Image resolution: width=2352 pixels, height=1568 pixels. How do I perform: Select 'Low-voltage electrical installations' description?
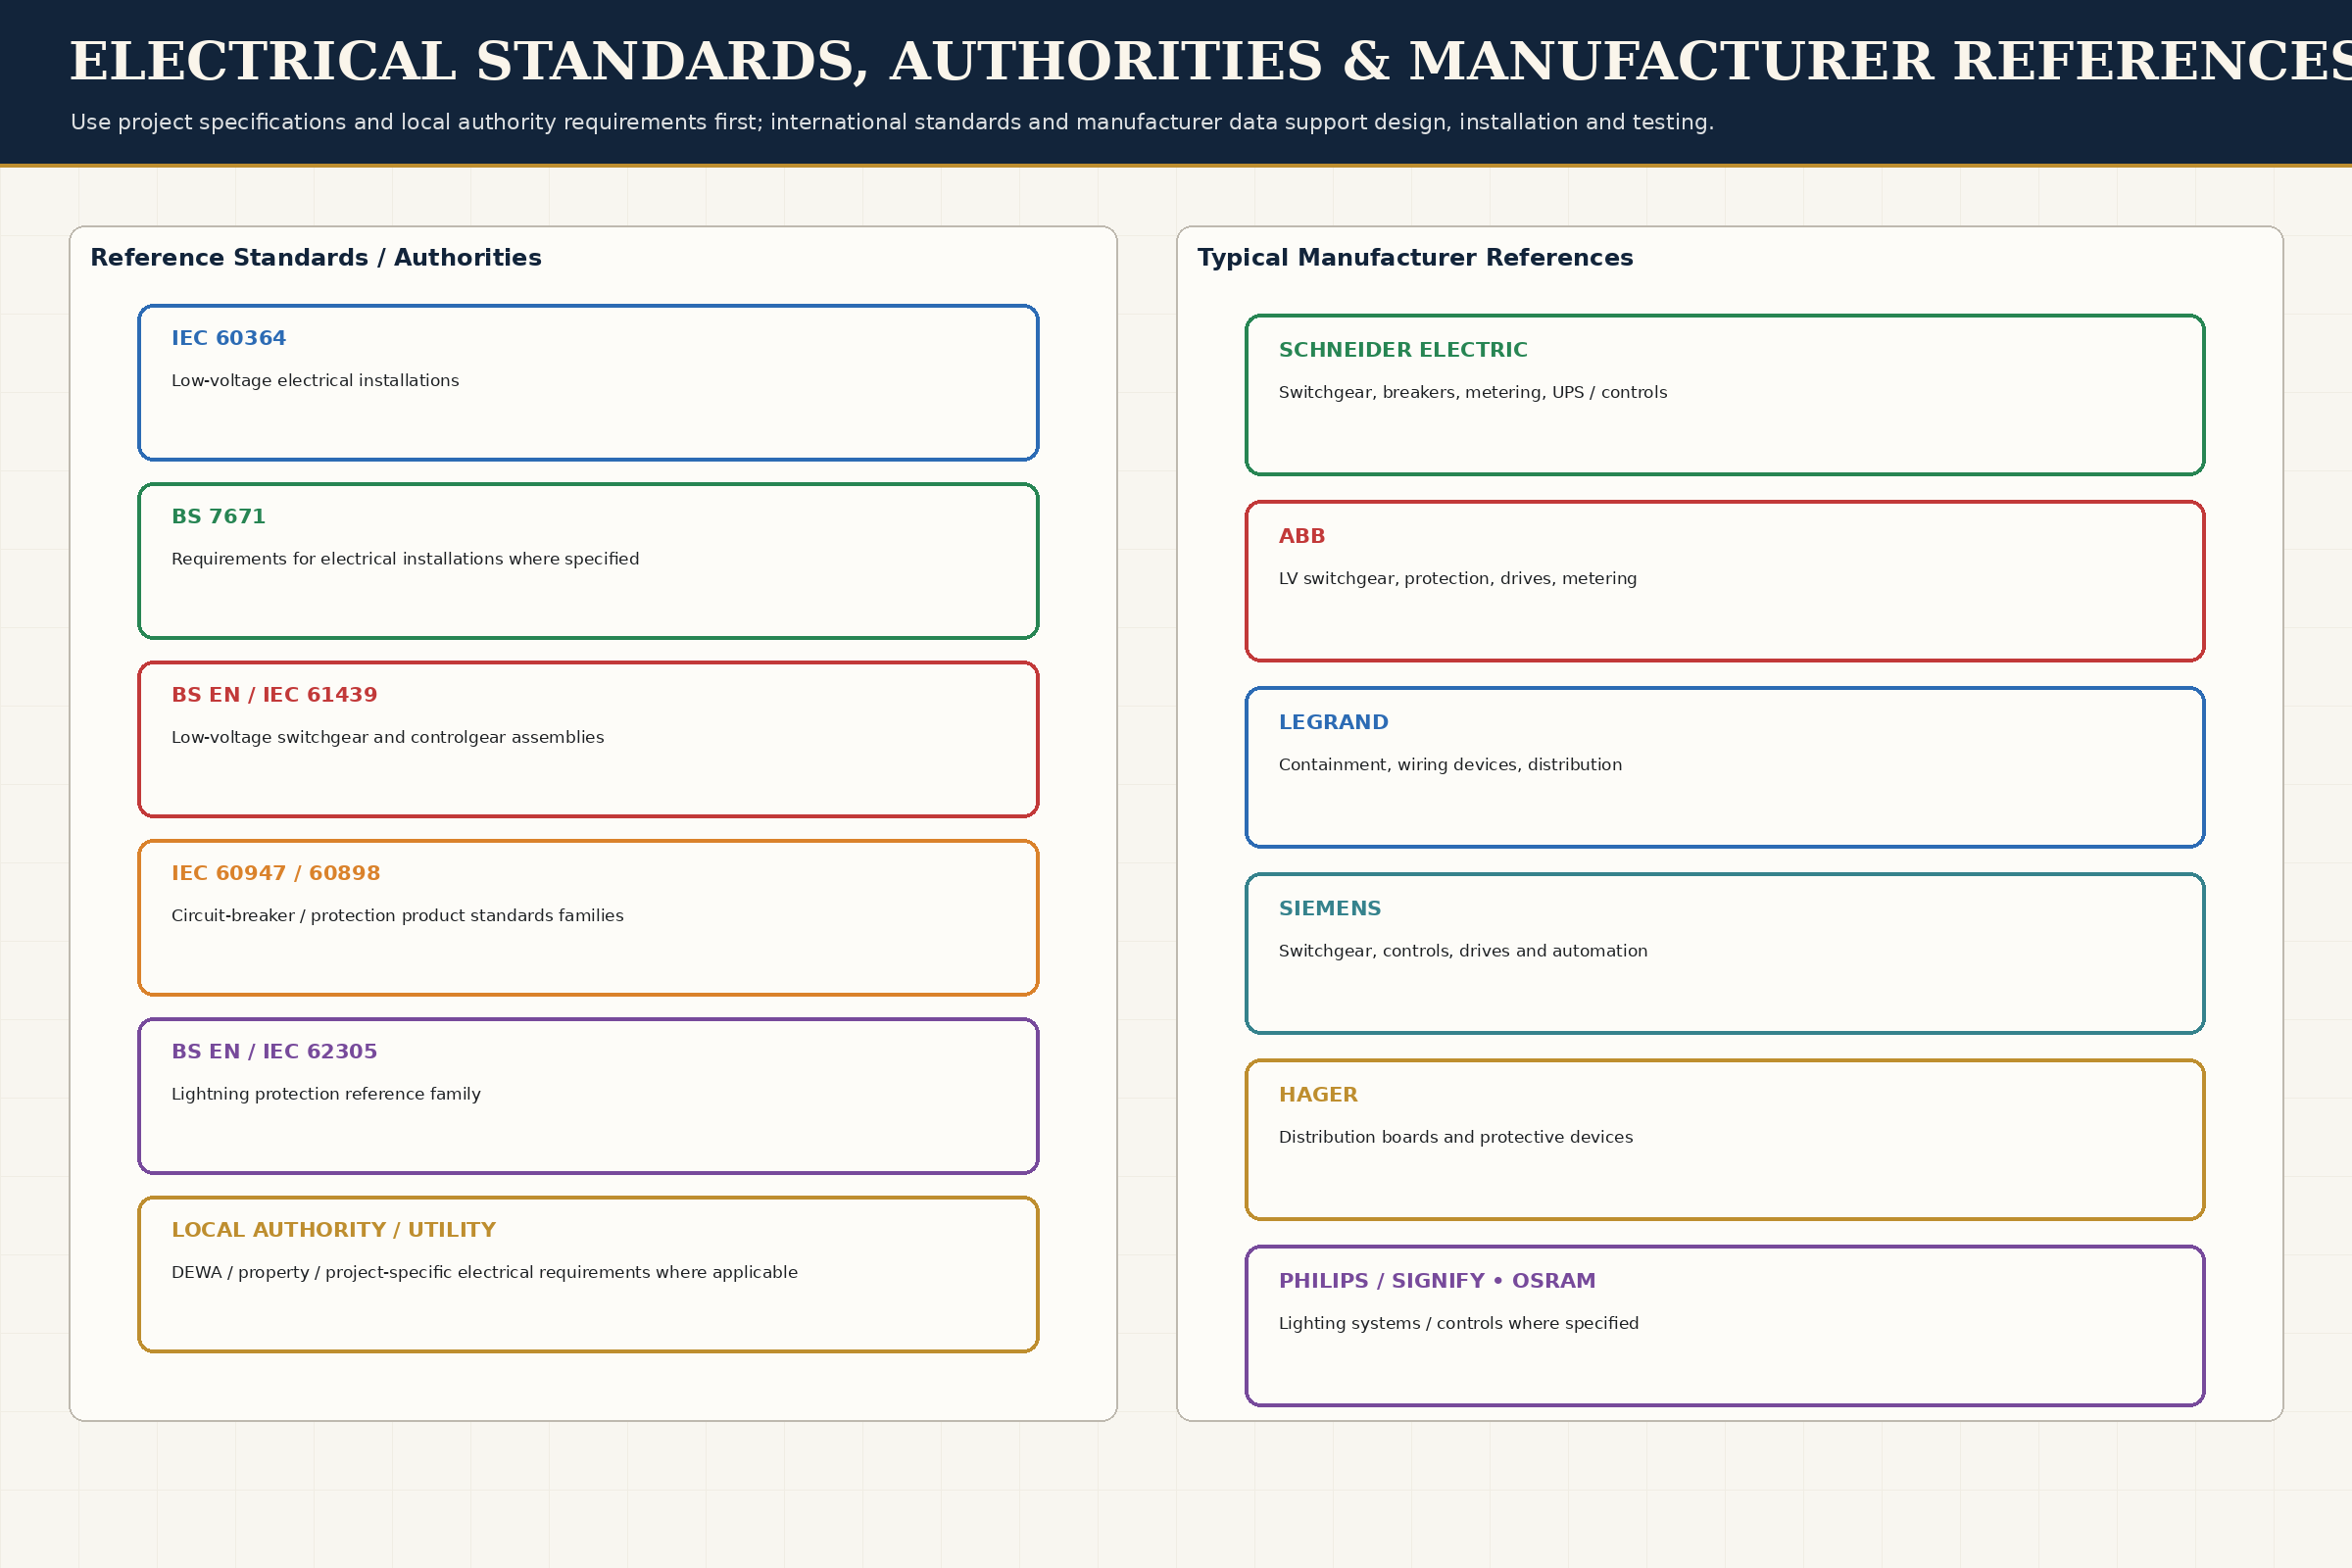click(315, 381)
